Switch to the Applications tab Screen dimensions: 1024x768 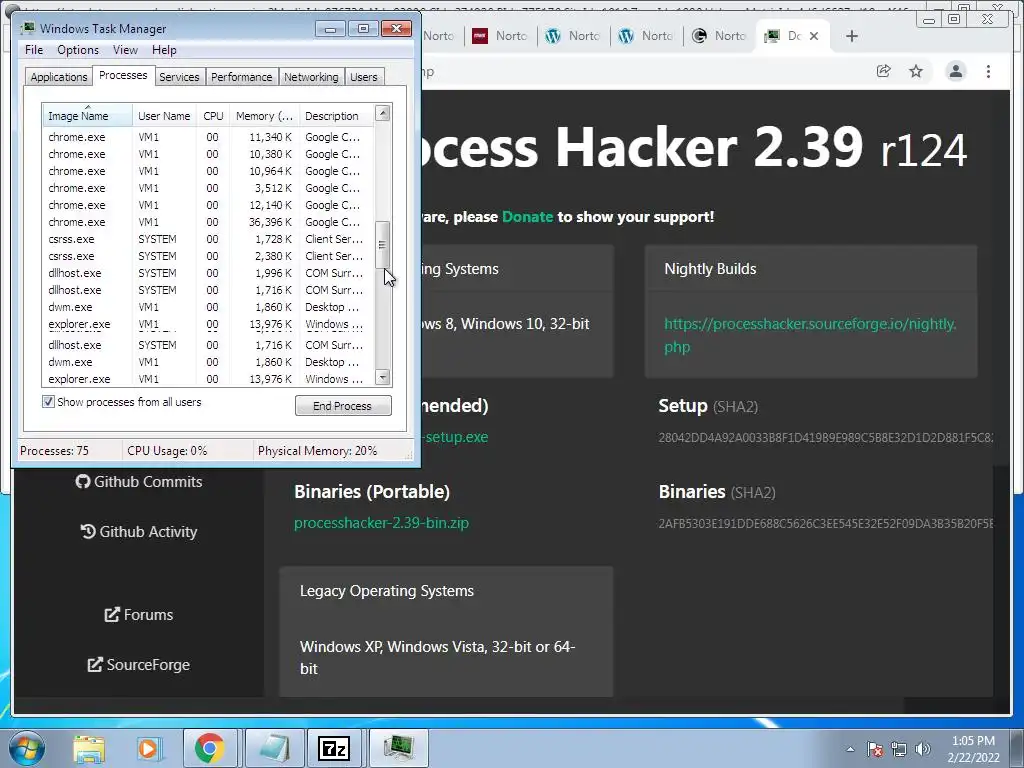point(59,77)
